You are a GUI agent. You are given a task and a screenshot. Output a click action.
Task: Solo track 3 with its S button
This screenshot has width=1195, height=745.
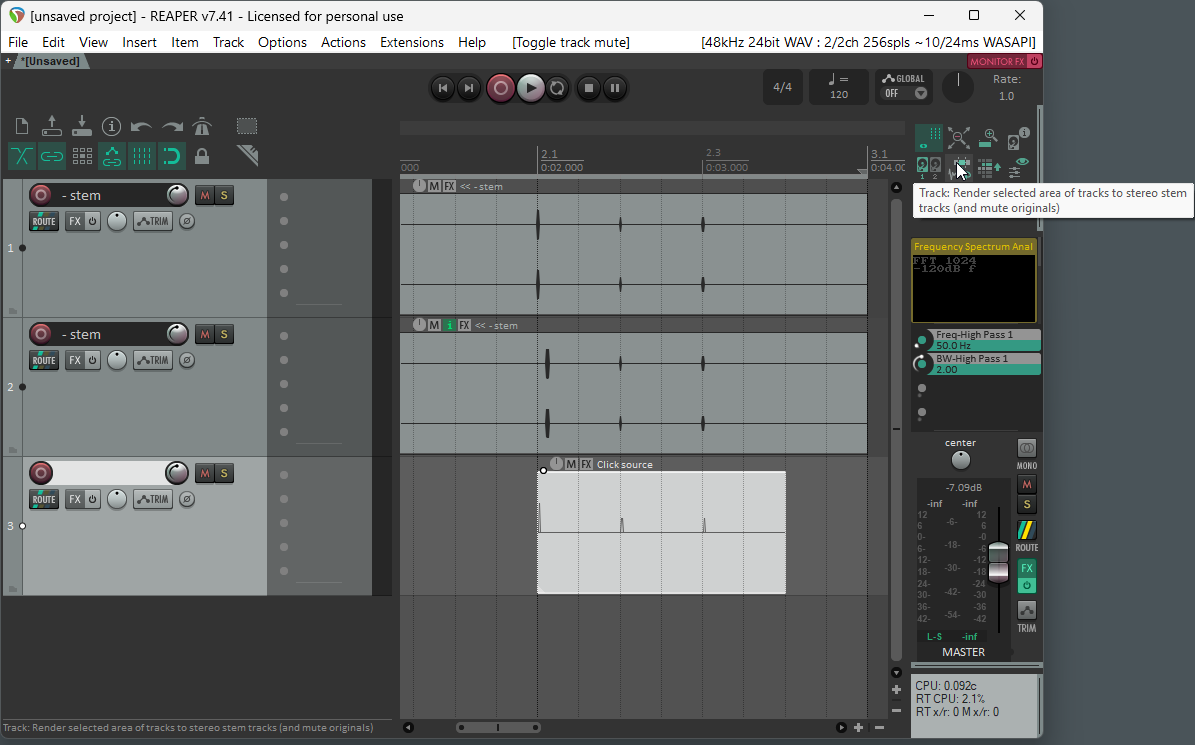click(x=224, y=473)
